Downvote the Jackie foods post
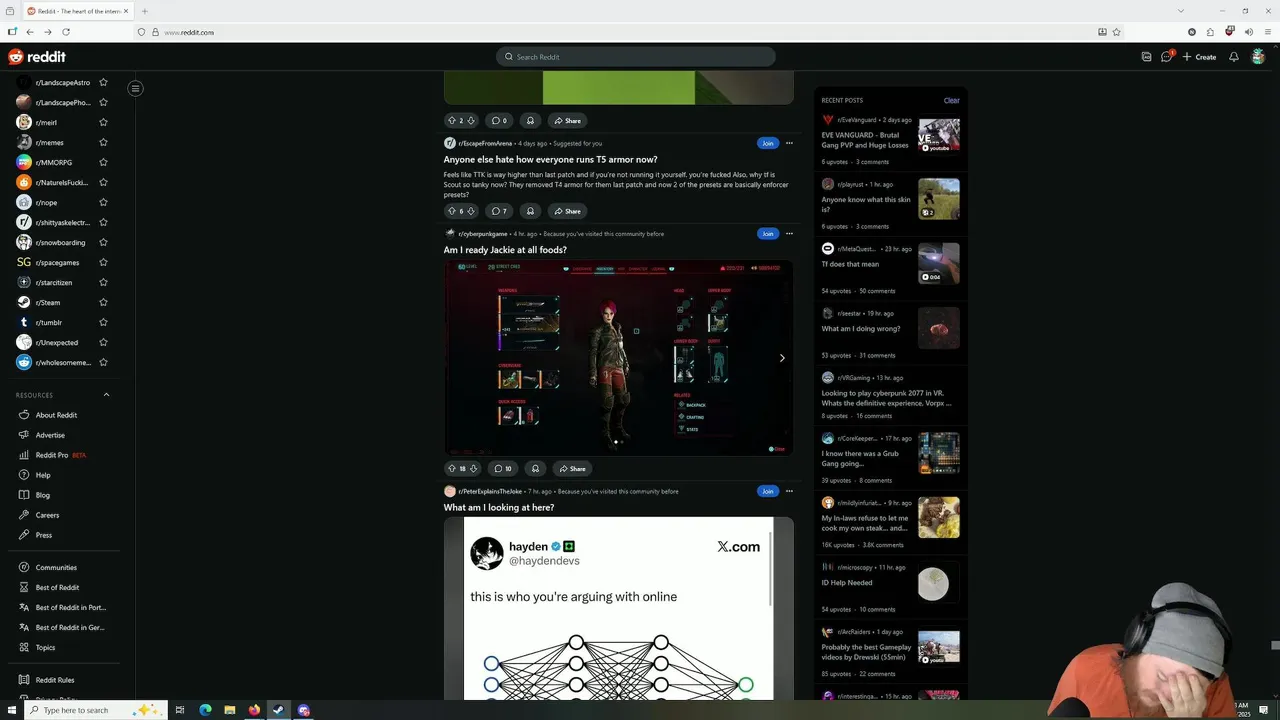This screenshot has width=1280, height=720. click(x=473, y=468)
